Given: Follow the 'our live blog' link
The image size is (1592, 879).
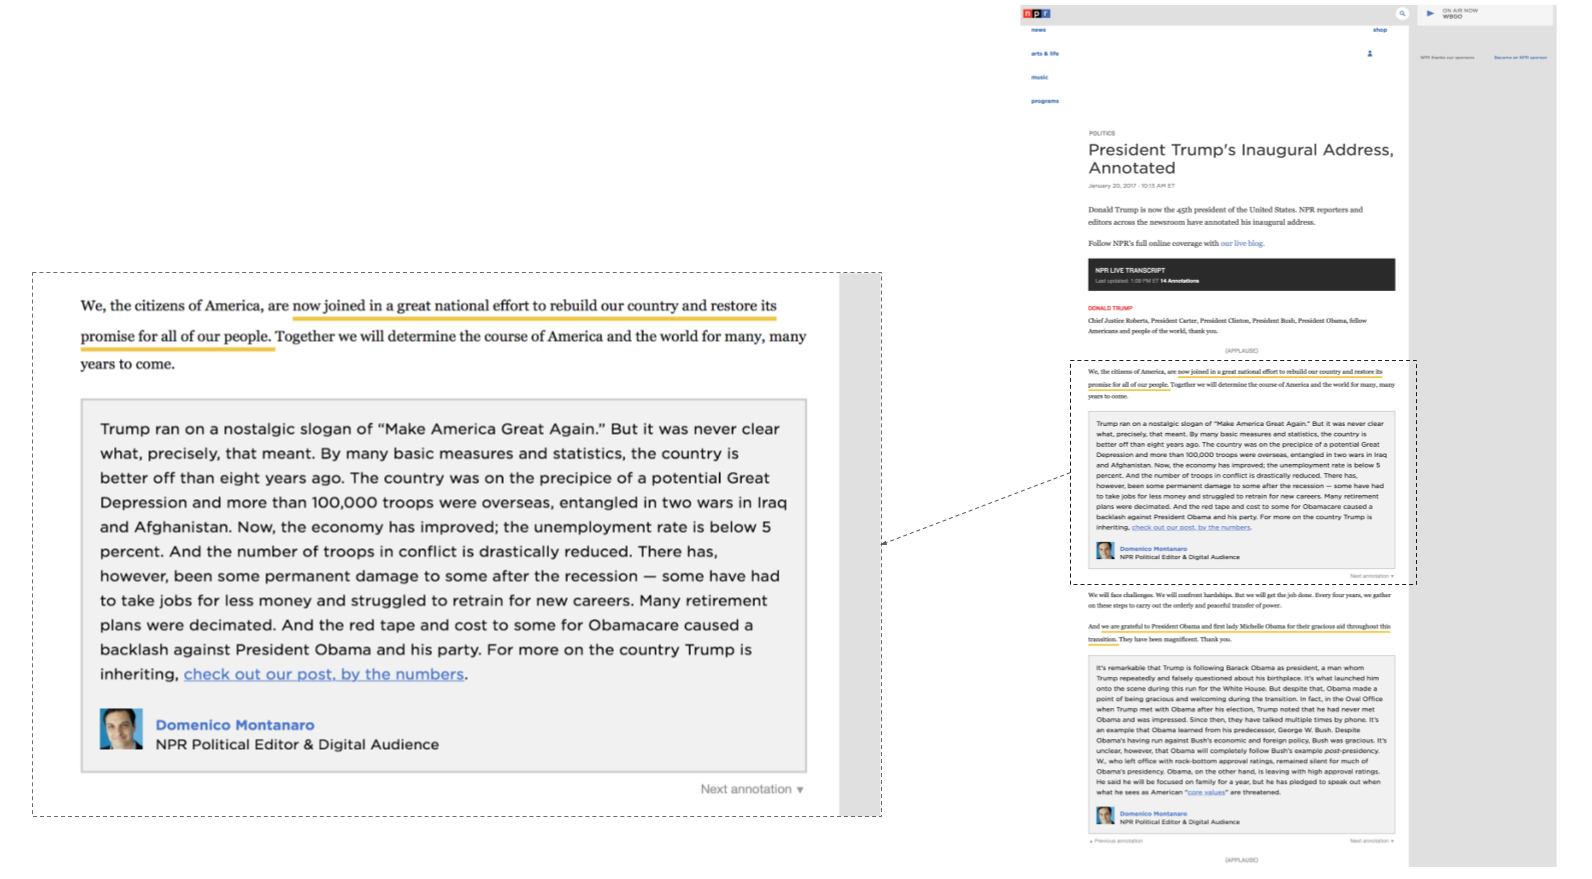Looking at the screenshot, I should point(1241,244).
